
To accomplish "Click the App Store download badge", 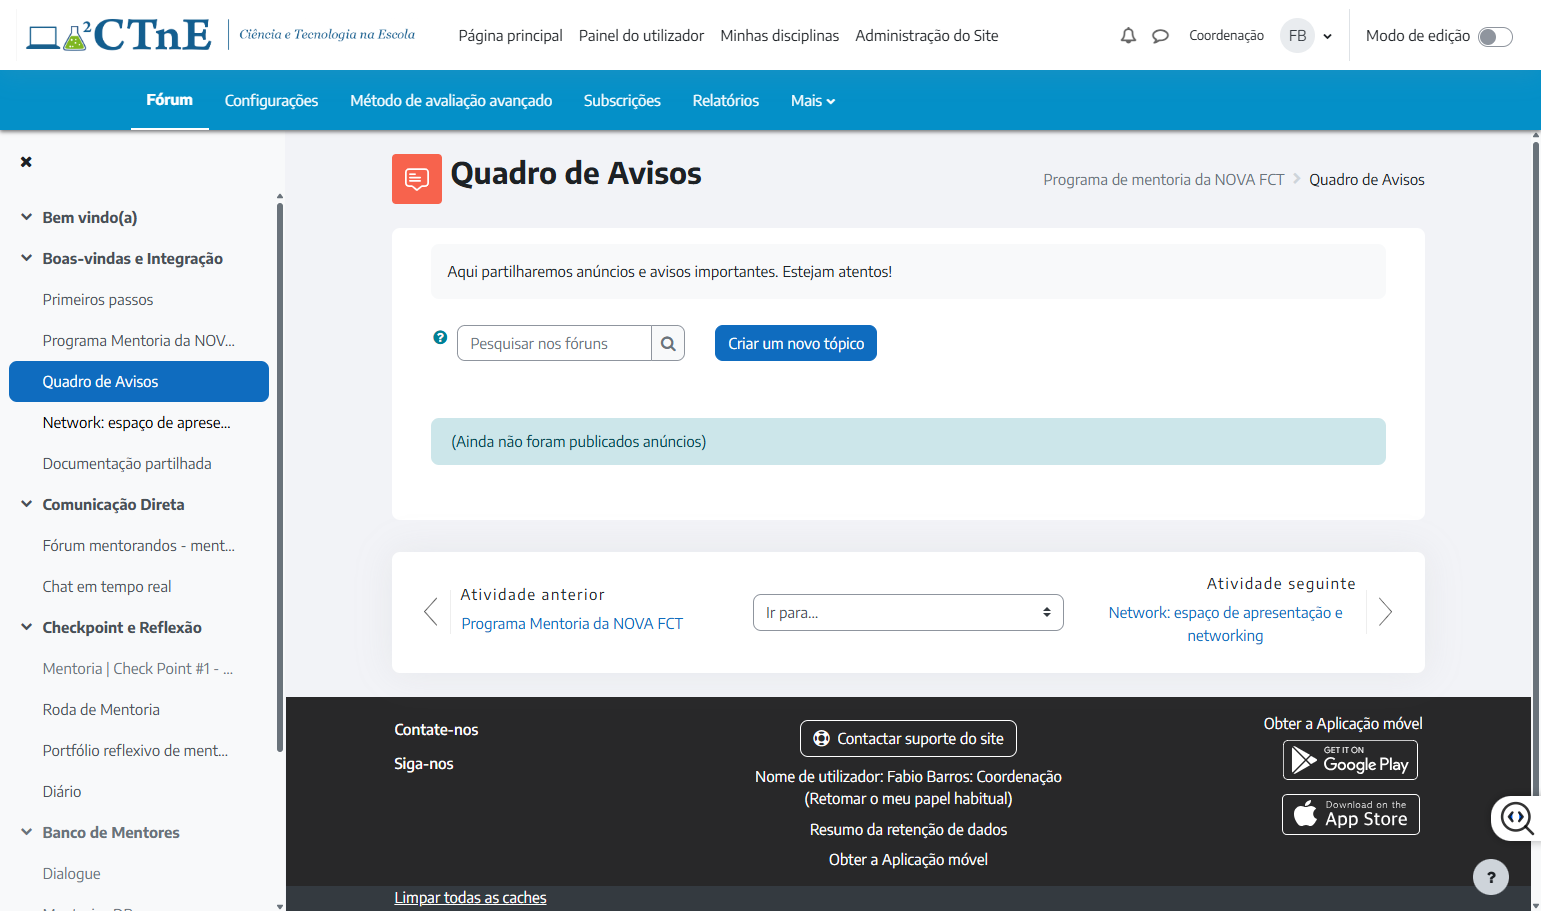I will (x=1350, y=814).
